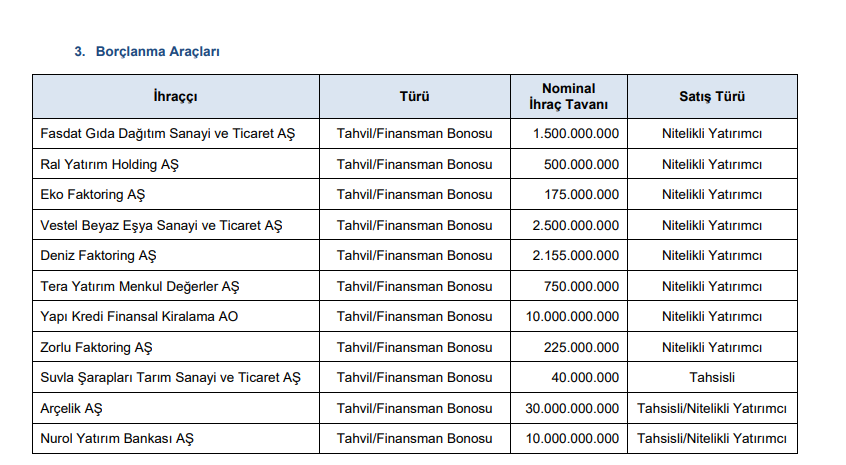Click the İhraççı column header

click(x=176, y=97)
